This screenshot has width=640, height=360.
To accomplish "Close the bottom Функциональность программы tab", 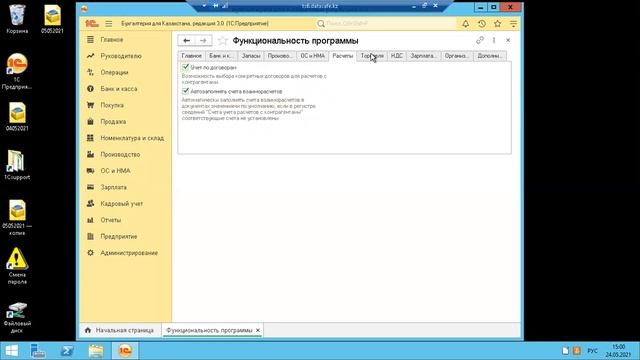I will point(258,330).
